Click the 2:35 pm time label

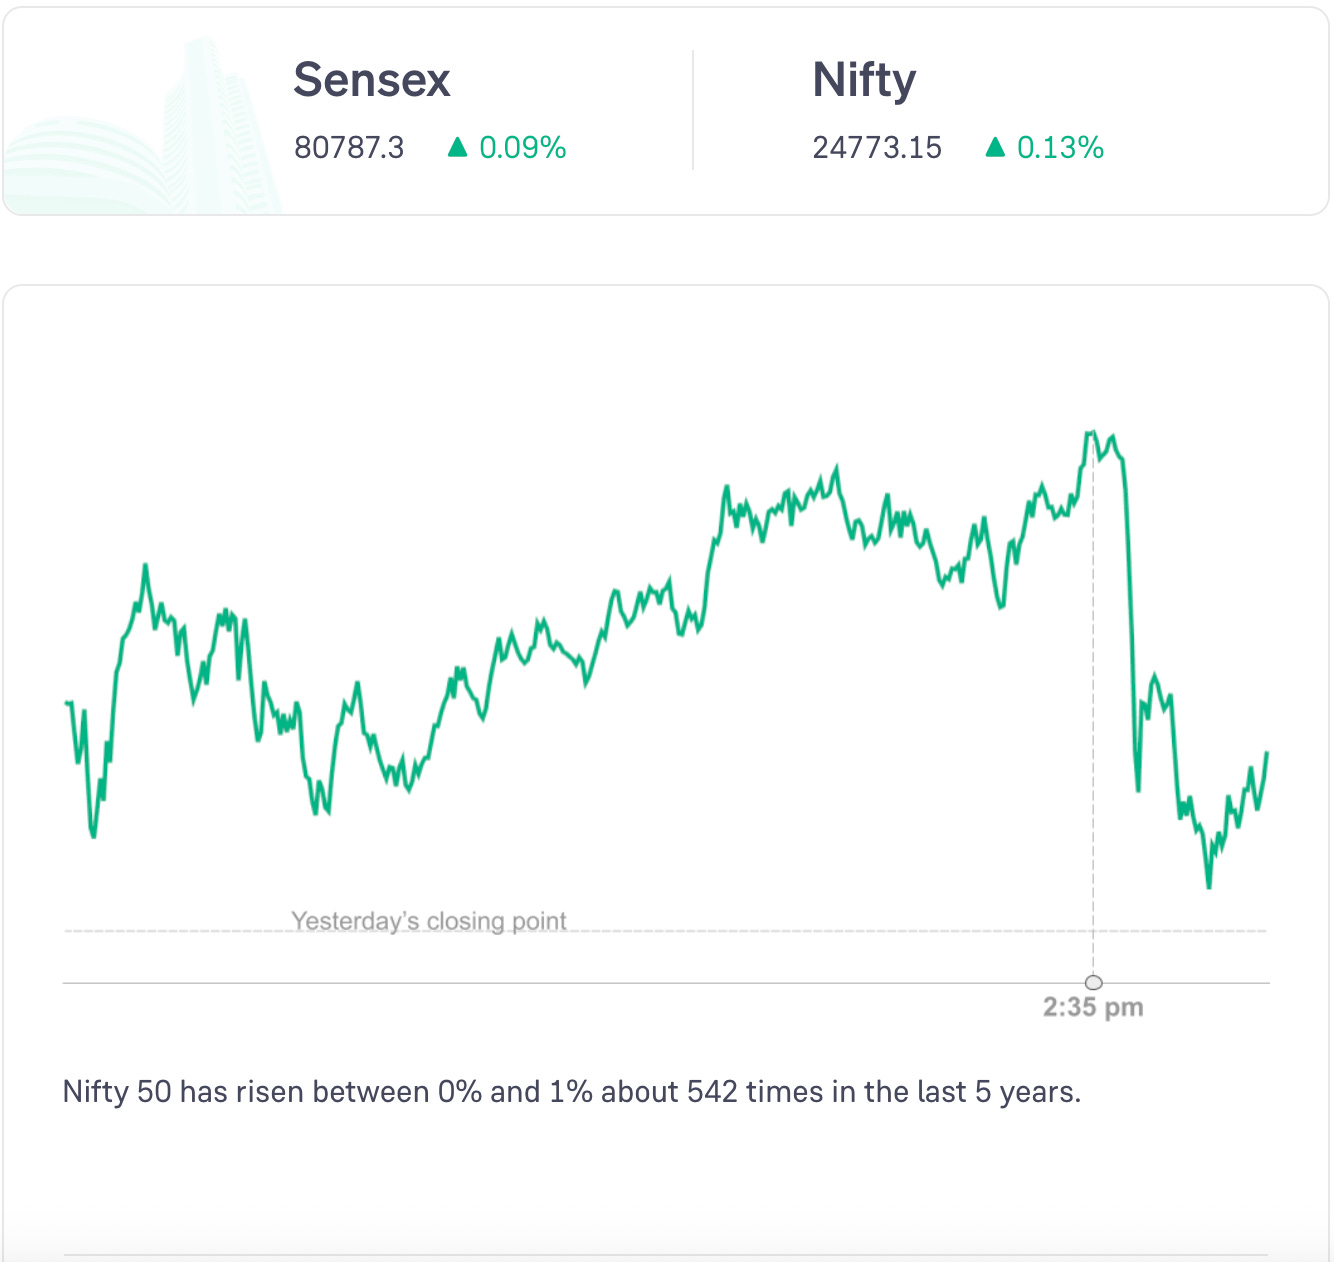click(x=1093, y=1007)
